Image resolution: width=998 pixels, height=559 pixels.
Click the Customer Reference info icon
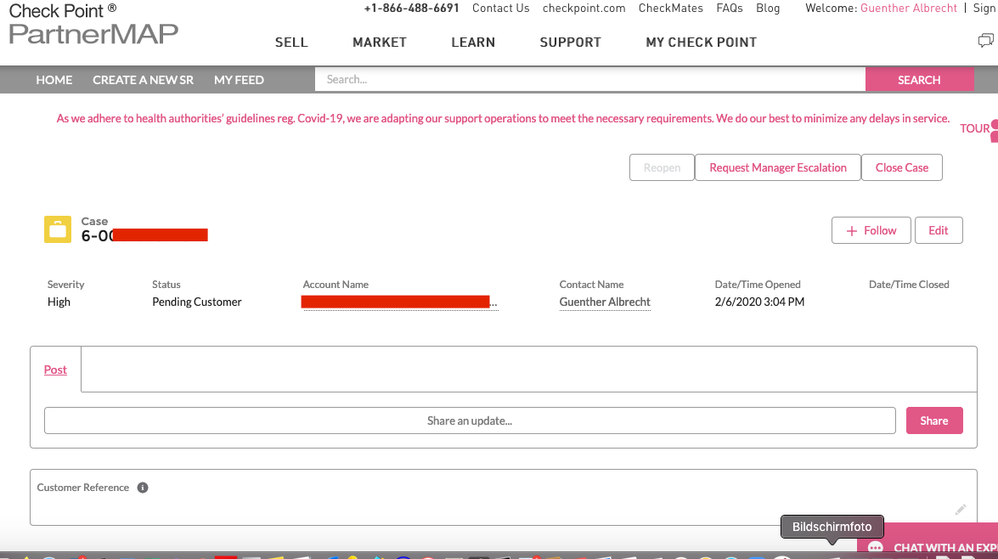click(x=143, y=488)
